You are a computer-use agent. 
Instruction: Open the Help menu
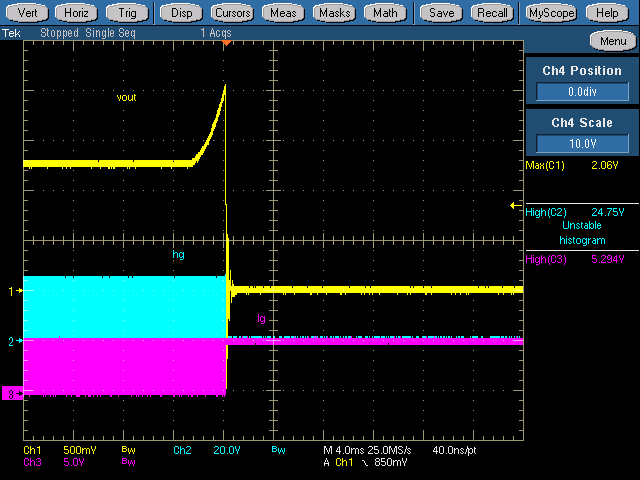[607, 13]
